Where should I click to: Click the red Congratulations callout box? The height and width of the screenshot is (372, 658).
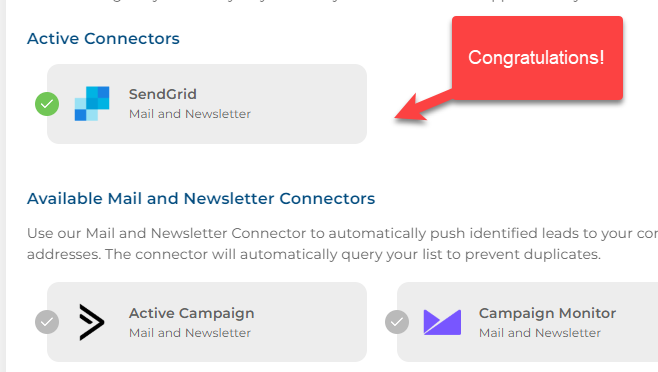click(x=537, y=58)
